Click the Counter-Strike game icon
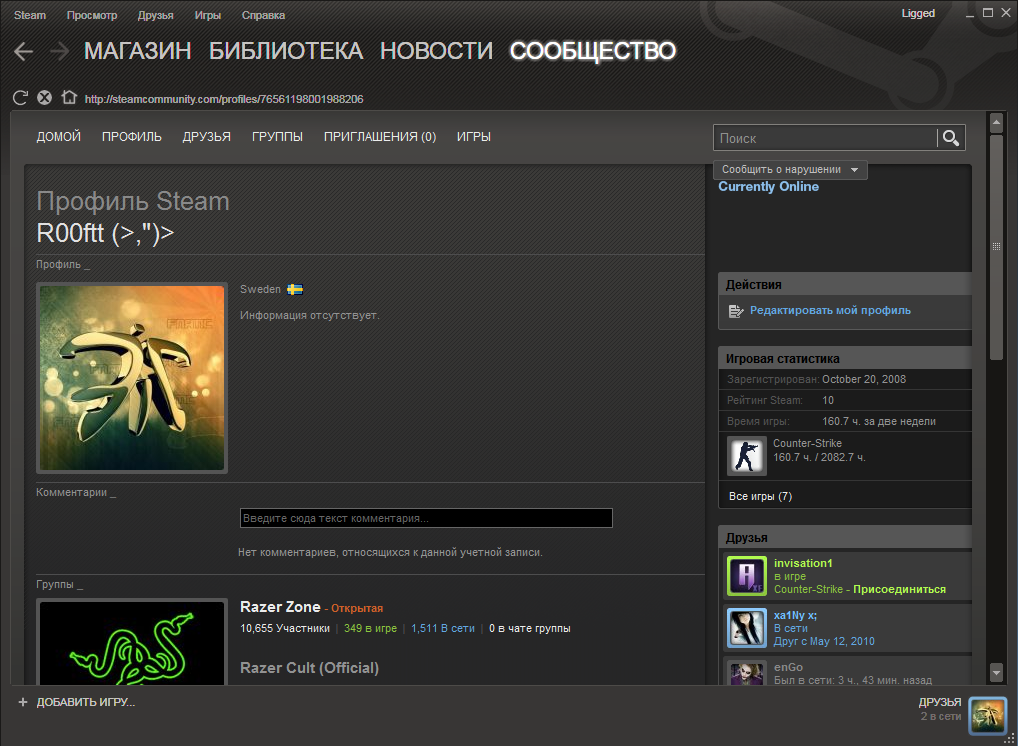Image resolution: width=1018 pixels, height=746 pixels. [x=747, y=456]
